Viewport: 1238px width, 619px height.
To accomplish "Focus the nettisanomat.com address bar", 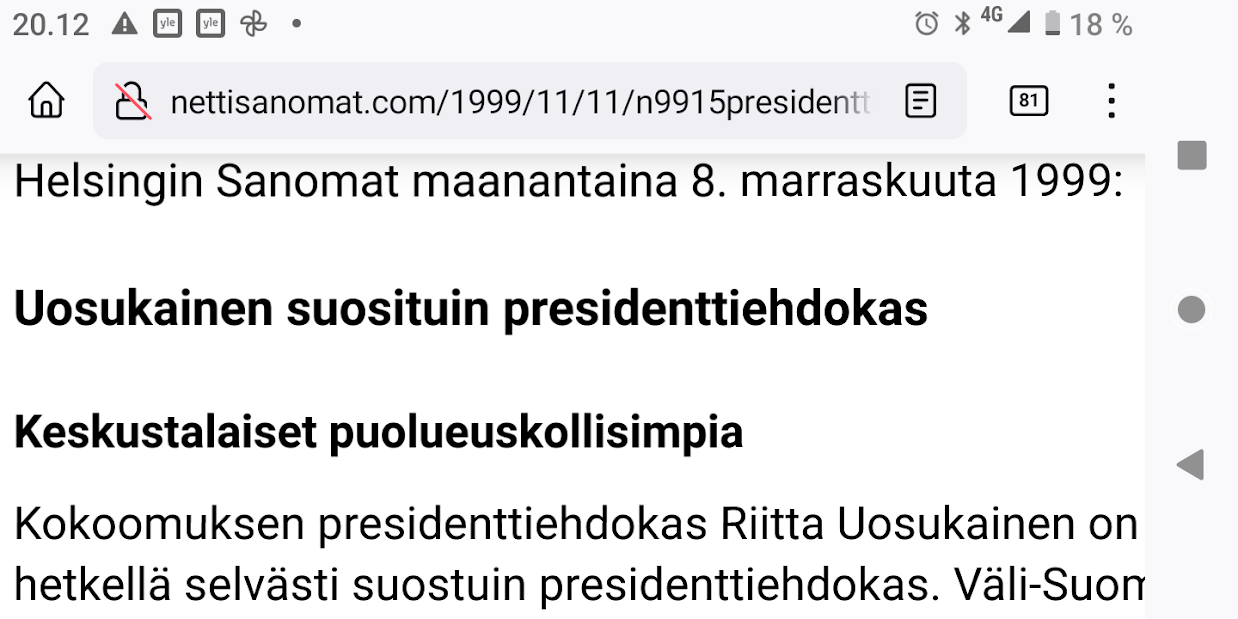I will point(520,101).
